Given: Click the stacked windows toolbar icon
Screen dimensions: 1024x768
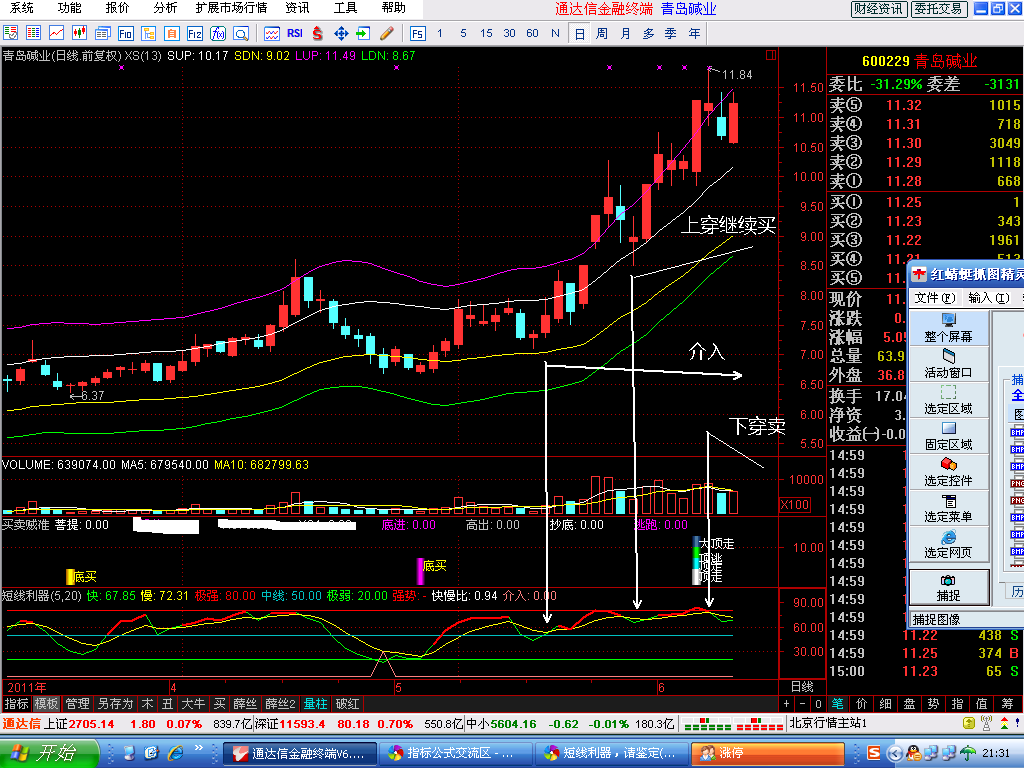Looking at the screenshot, I should point(103,33).
